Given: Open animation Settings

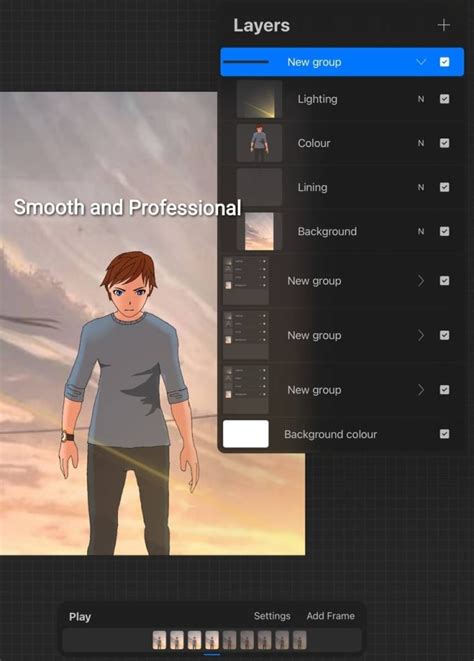Looking at the screenshot, I should [272, 616].
